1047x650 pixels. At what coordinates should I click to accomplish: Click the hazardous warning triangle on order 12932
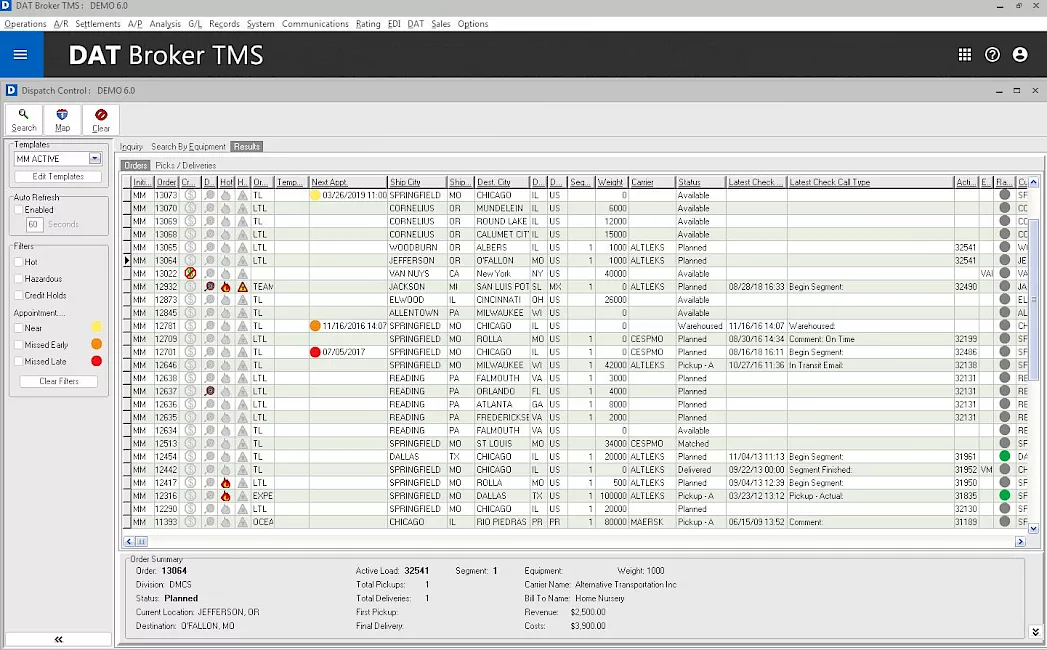242,287
